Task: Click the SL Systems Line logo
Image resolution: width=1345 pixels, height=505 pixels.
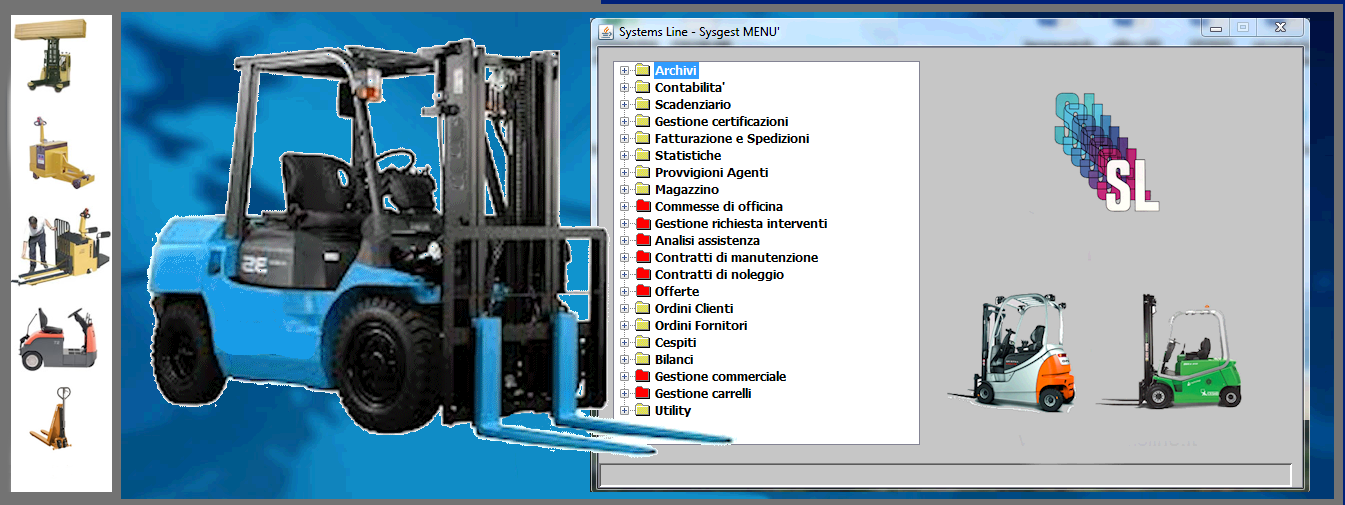Action: coord(1108,151)
